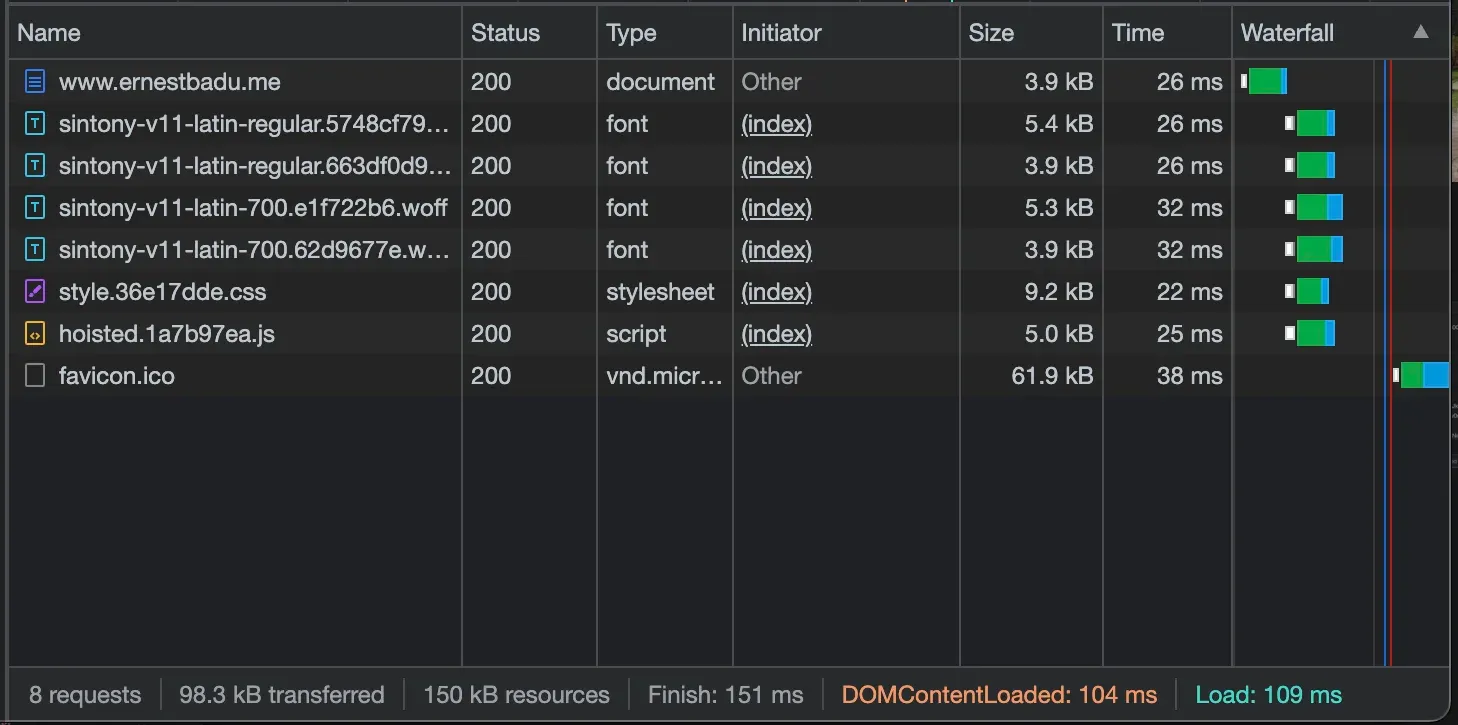Sort requests by the Time column header

click(1137, 32)
